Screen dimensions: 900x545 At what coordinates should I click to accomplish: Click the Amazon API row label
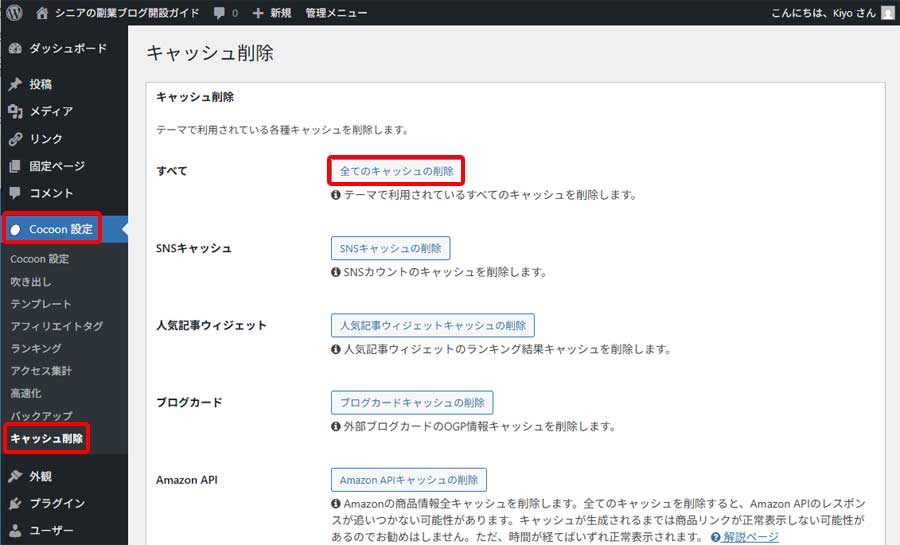coord(187,480)
